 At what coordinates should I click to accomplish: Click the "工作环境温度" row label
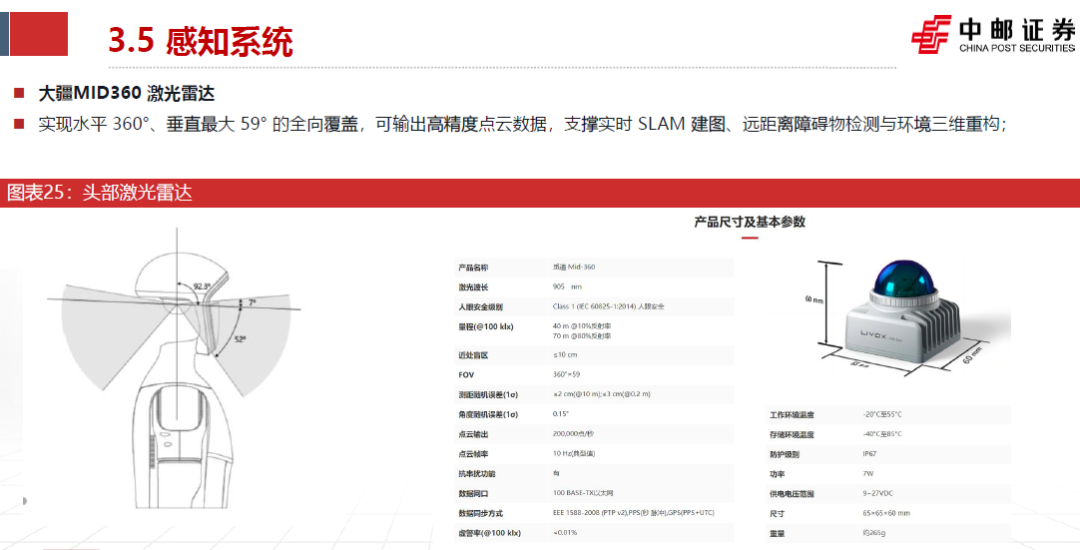pos(791,416)
